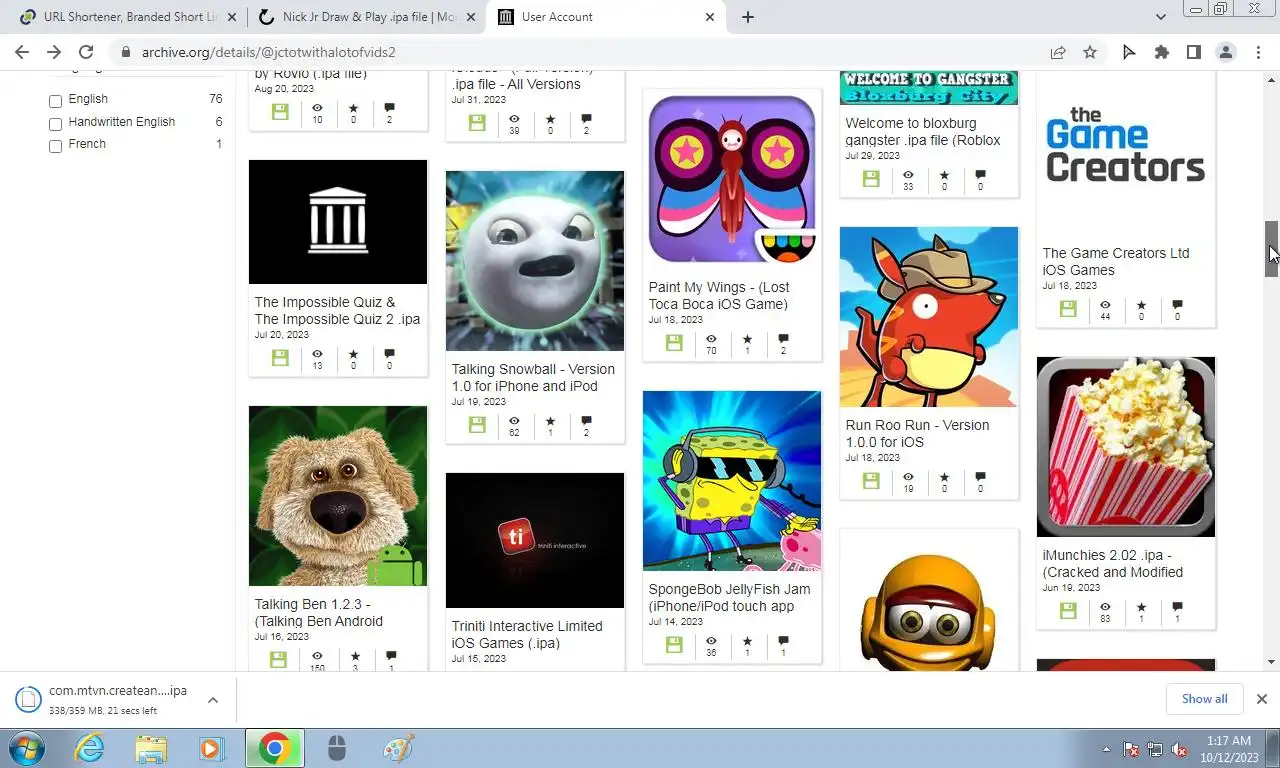Screen dimensions: 1280x768
Task: Open The Game Creators Ltd iOS Games link
Action: (1116, 262)
